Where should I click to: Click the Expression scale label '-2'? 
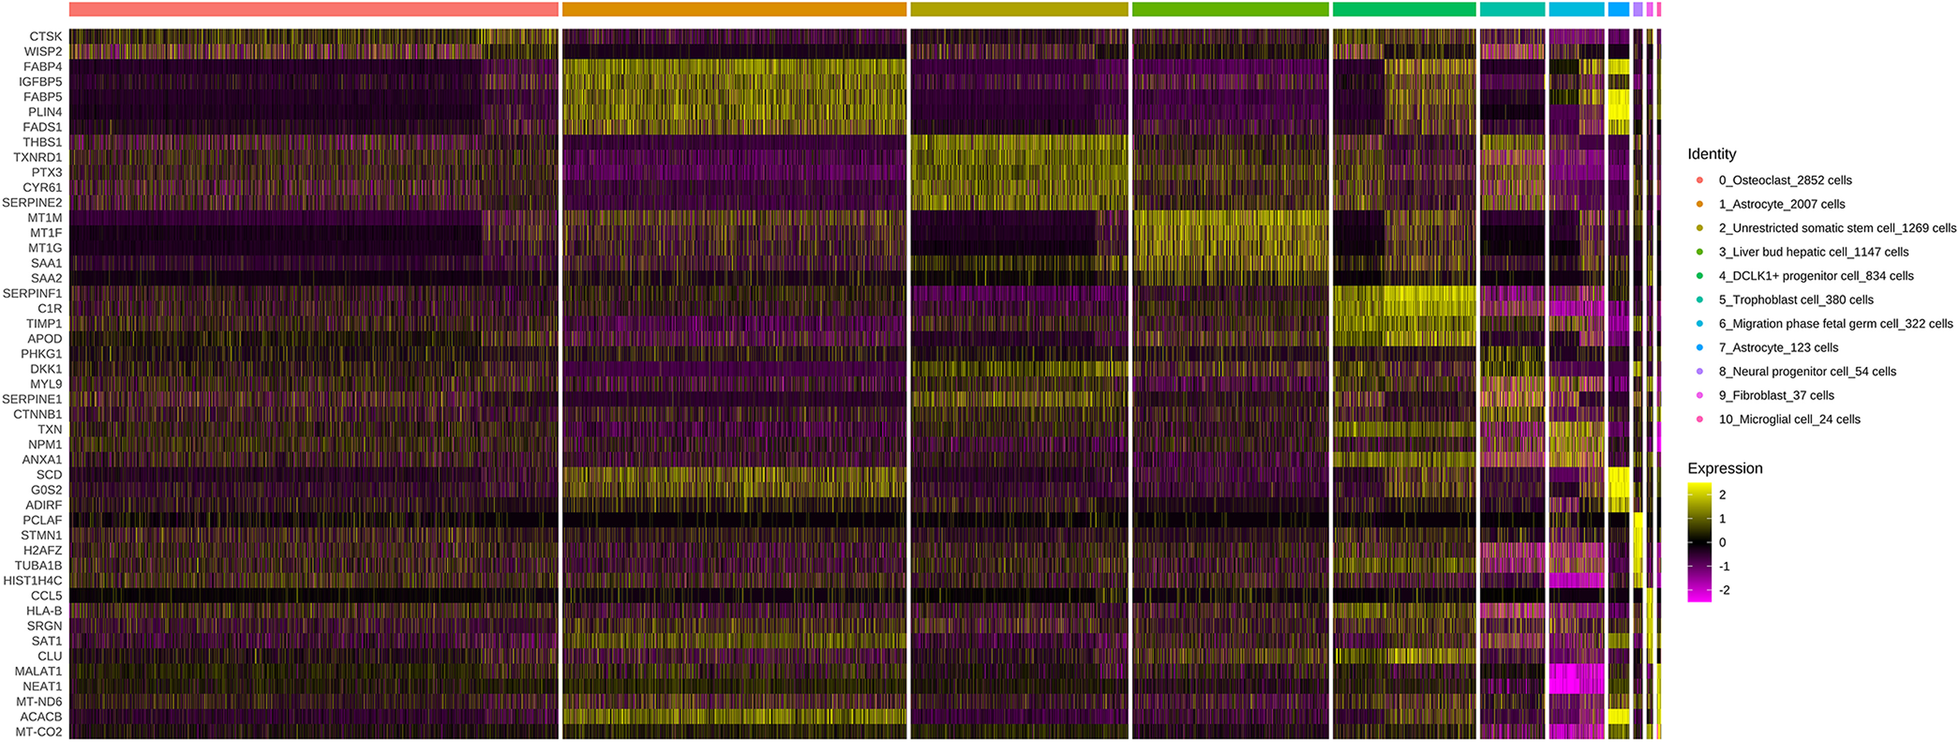(1723, 590)
